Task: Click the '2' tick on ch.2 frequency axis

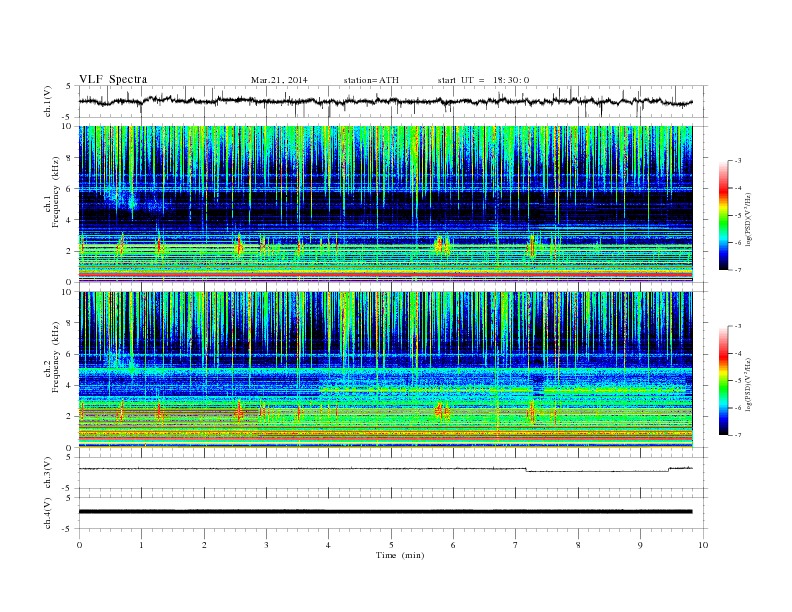Action: pyautogui.click(x=70, y=417)
